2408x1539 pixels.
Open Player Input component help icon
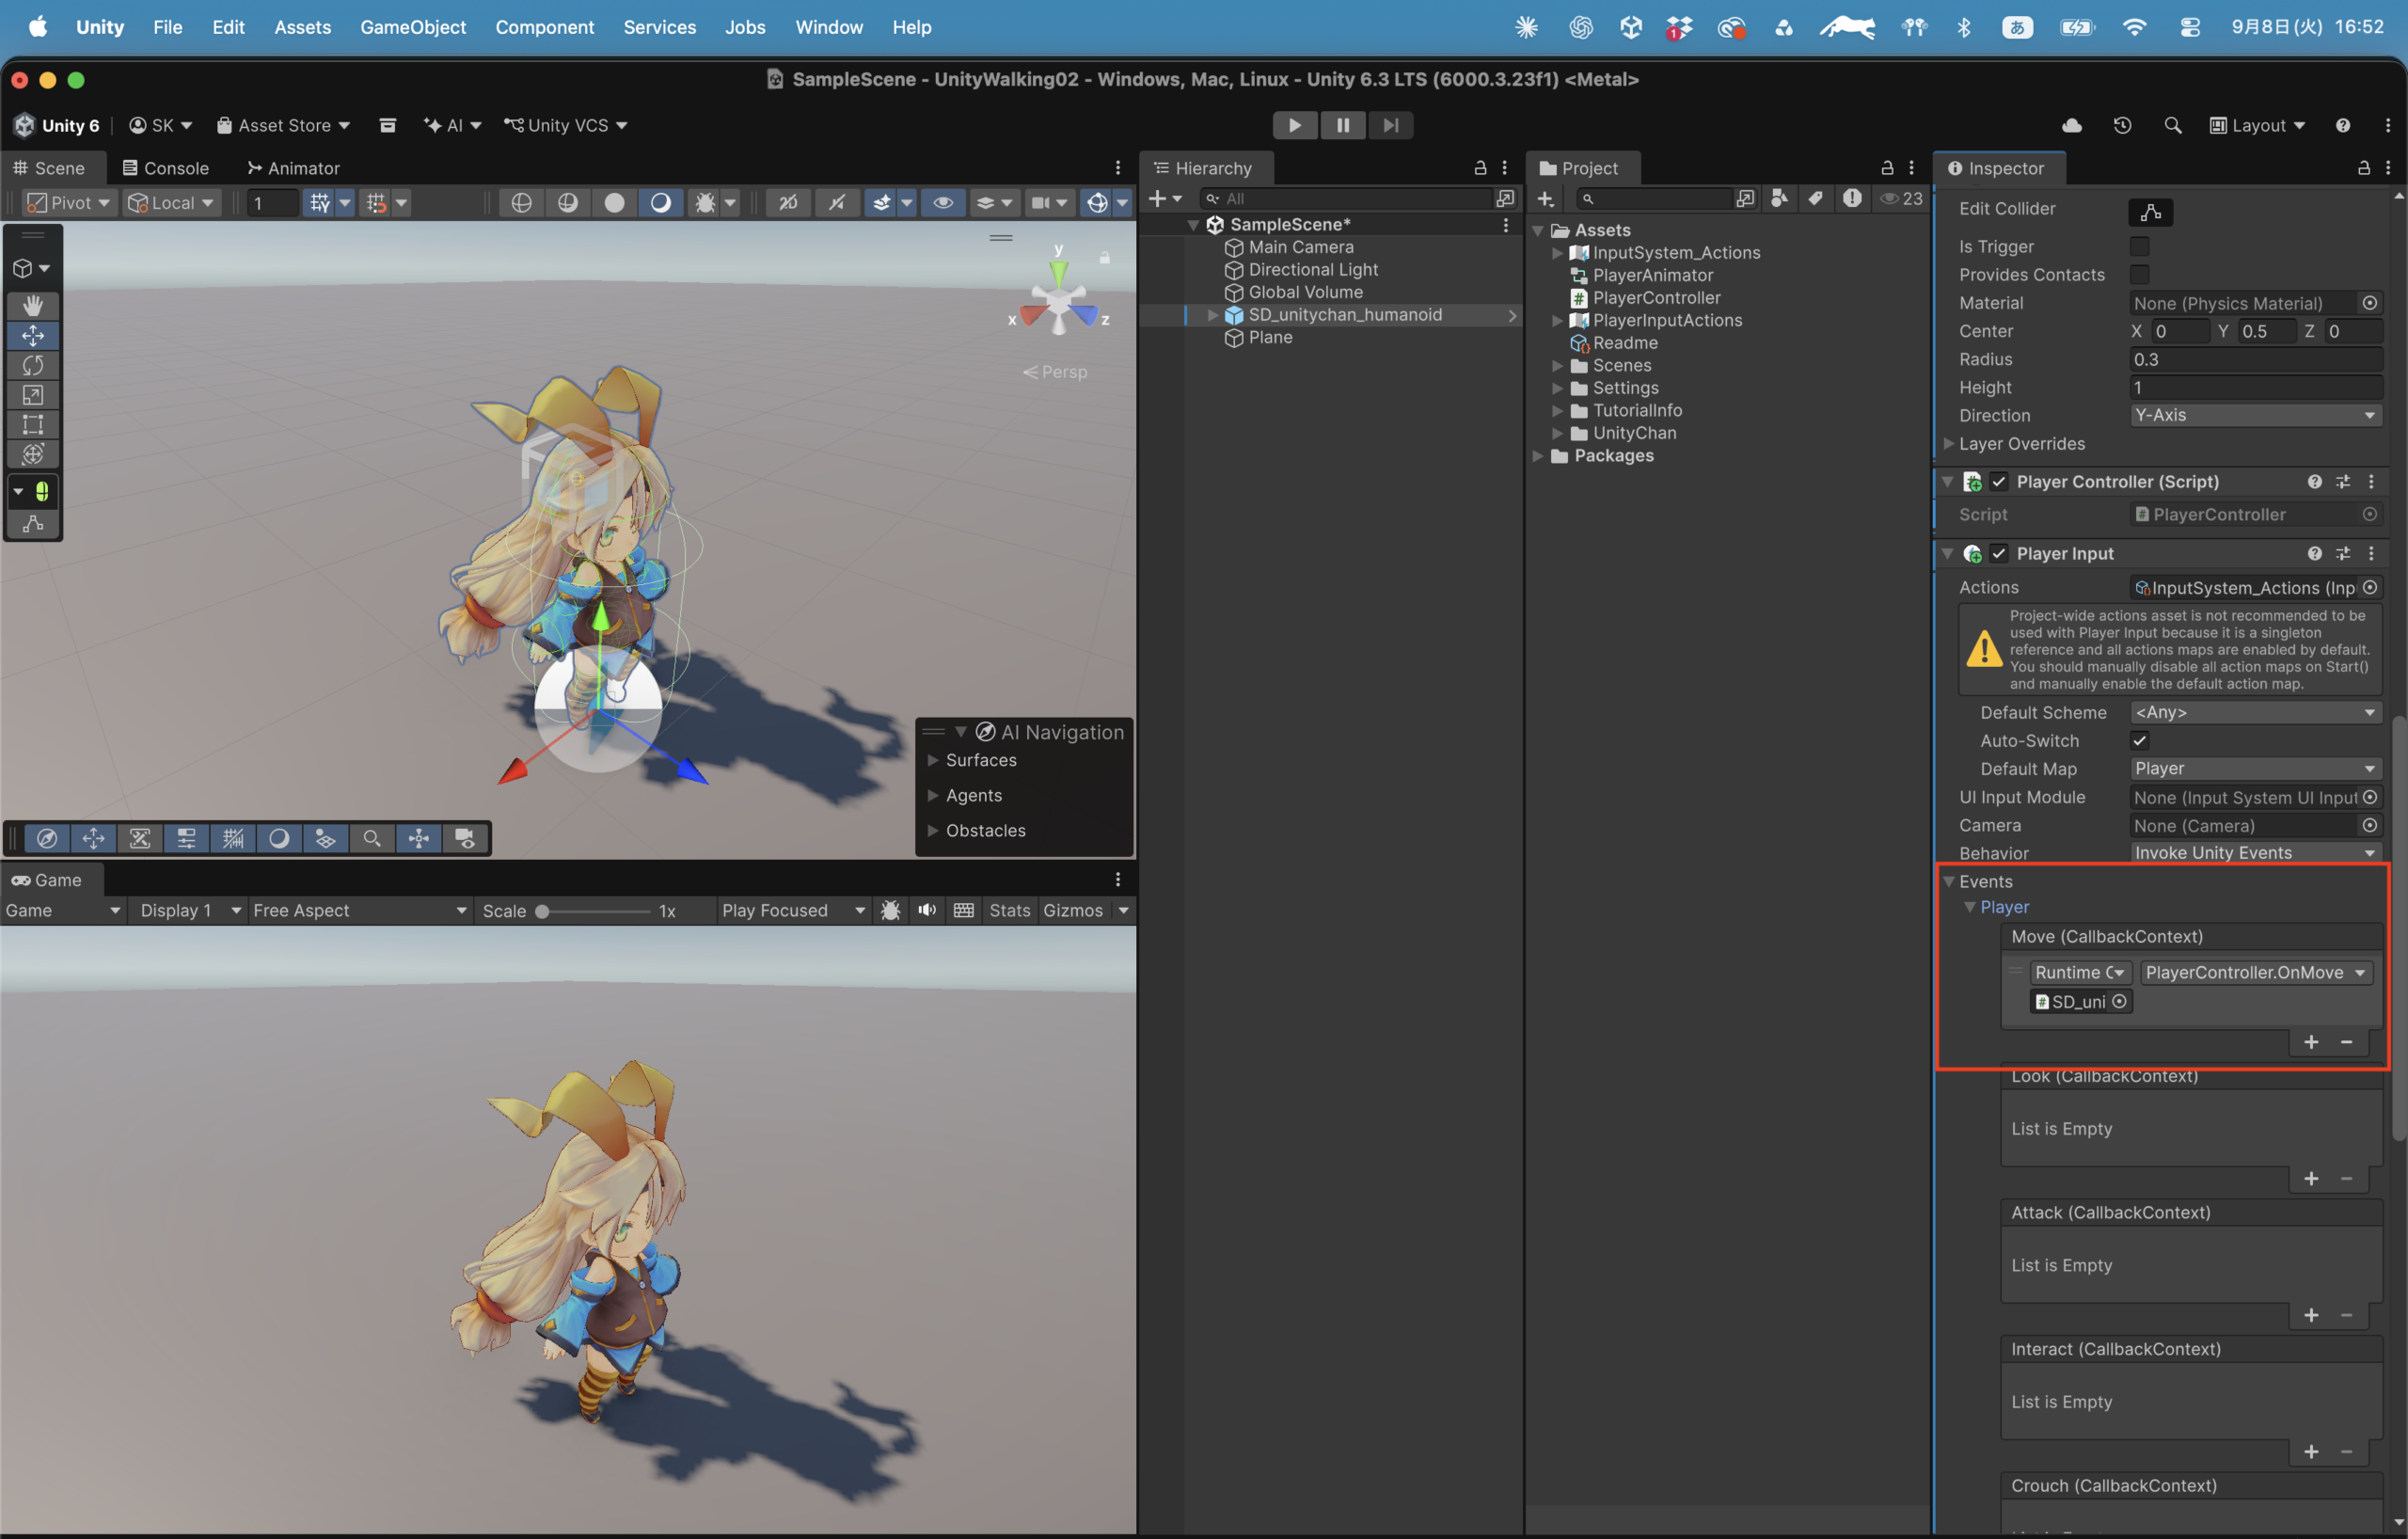click(2314, 553)
